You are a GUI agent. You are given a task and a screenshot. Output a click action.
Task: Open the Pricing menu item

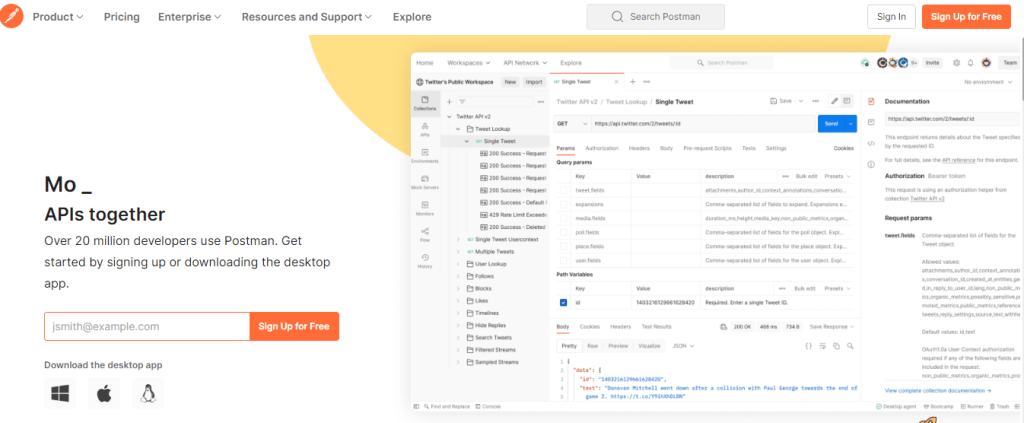(x=121, y=17)
